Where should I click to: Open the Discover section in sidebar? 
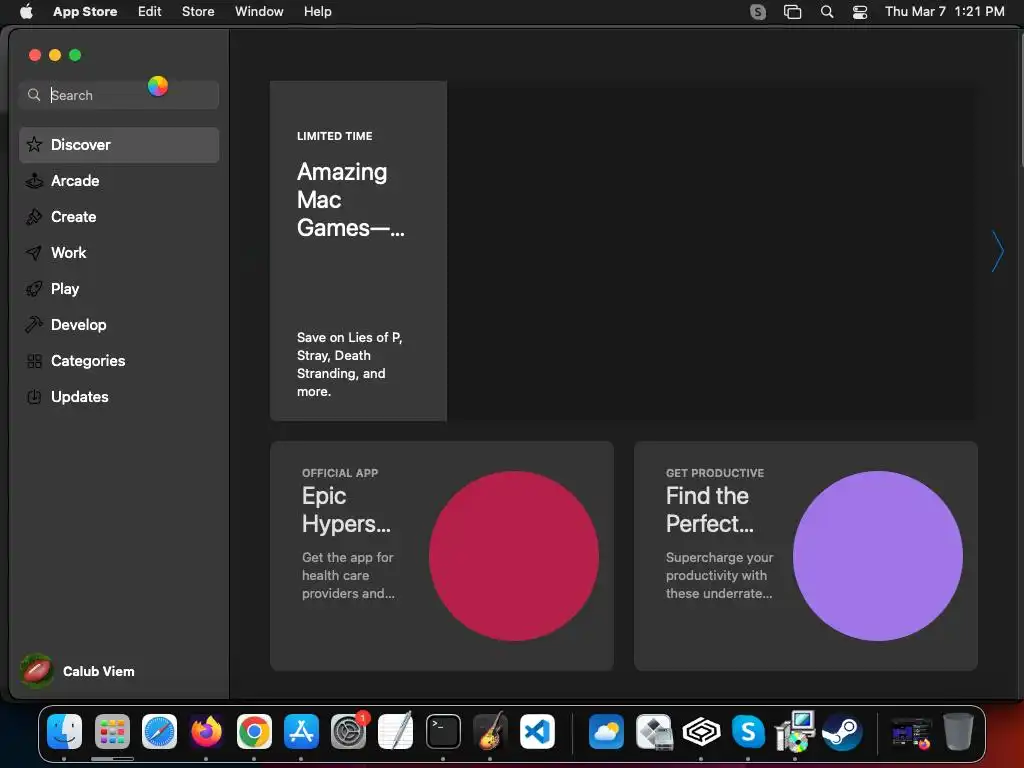[x=119, y=145]
